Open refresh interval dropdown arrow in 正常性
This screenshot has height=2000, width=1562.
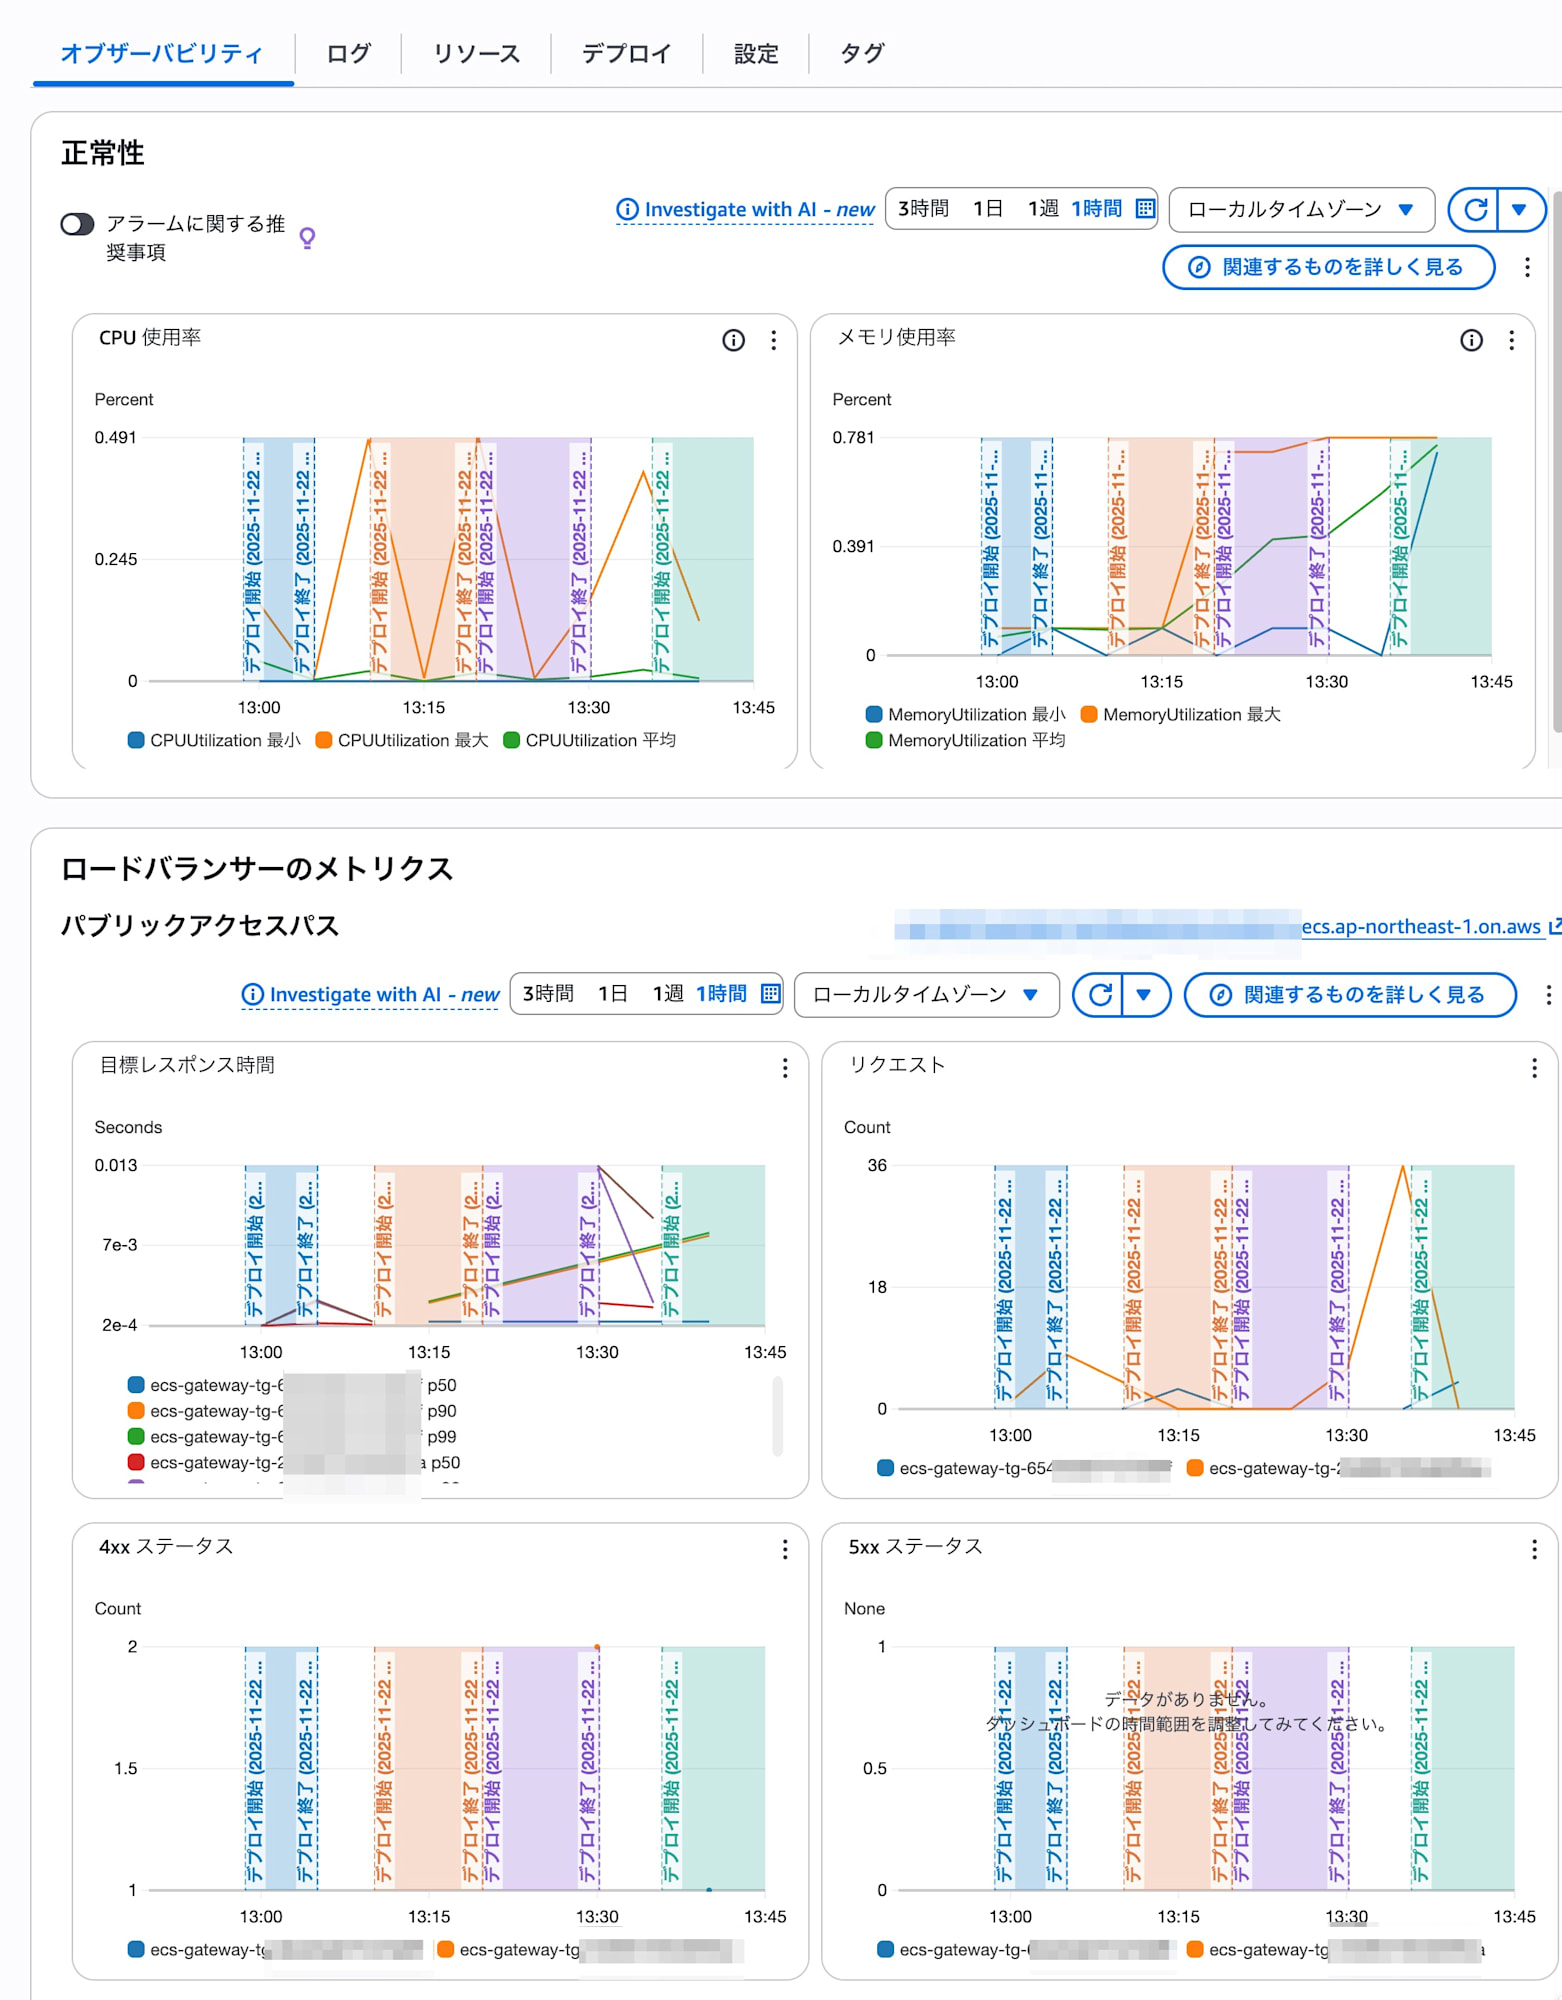tap(1519, 210)
